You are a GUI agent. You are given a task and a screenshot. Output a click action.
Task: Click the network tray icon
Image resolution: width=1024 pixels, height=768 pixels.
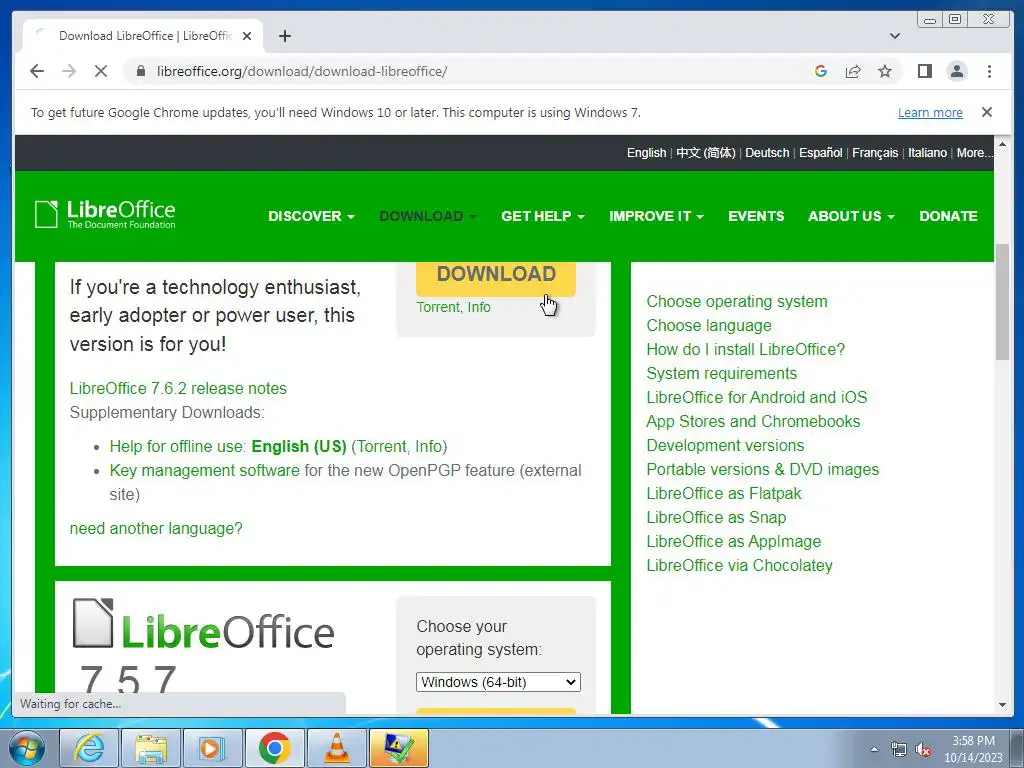click(x=899, y=749)
